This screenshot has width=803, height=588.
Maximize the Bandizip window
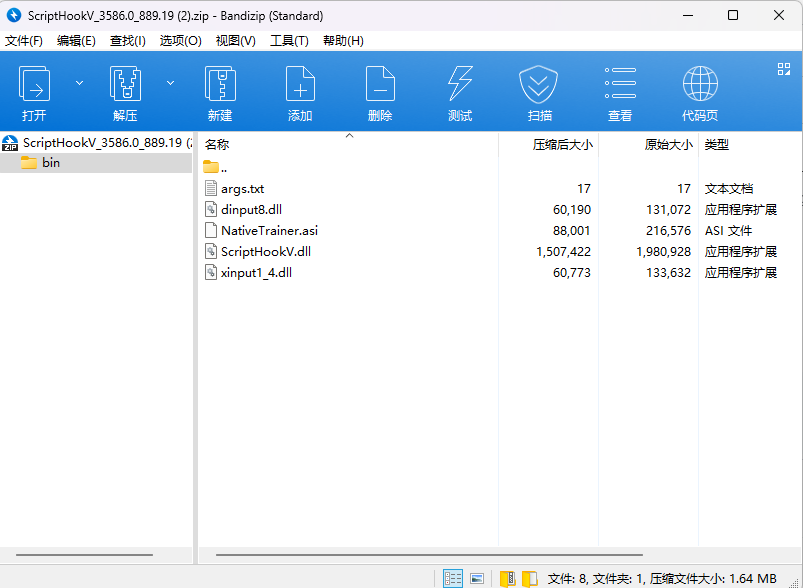[x=733, y=15]
